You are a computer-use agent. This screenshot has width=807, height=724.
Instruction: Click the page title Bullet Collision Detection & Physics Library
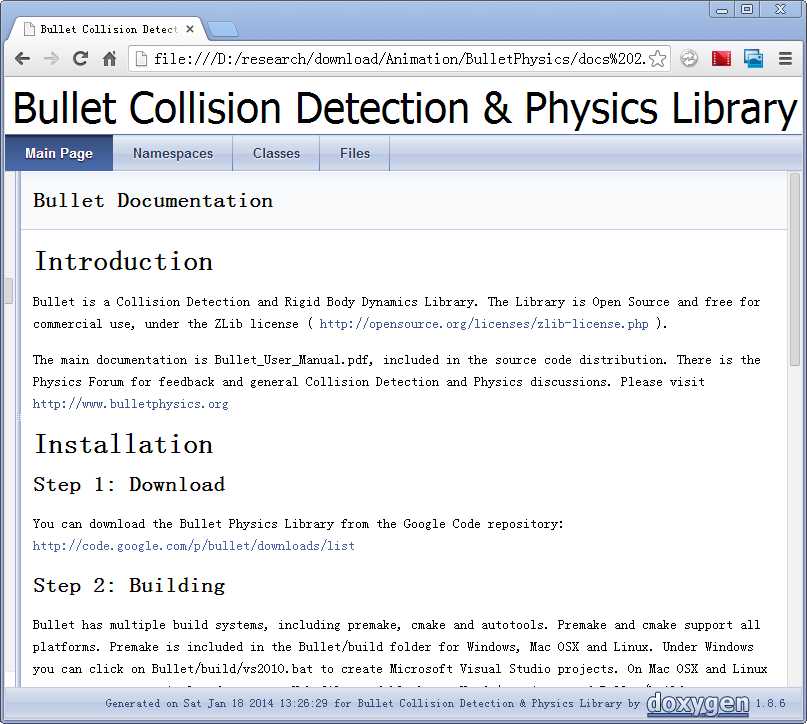405,108
